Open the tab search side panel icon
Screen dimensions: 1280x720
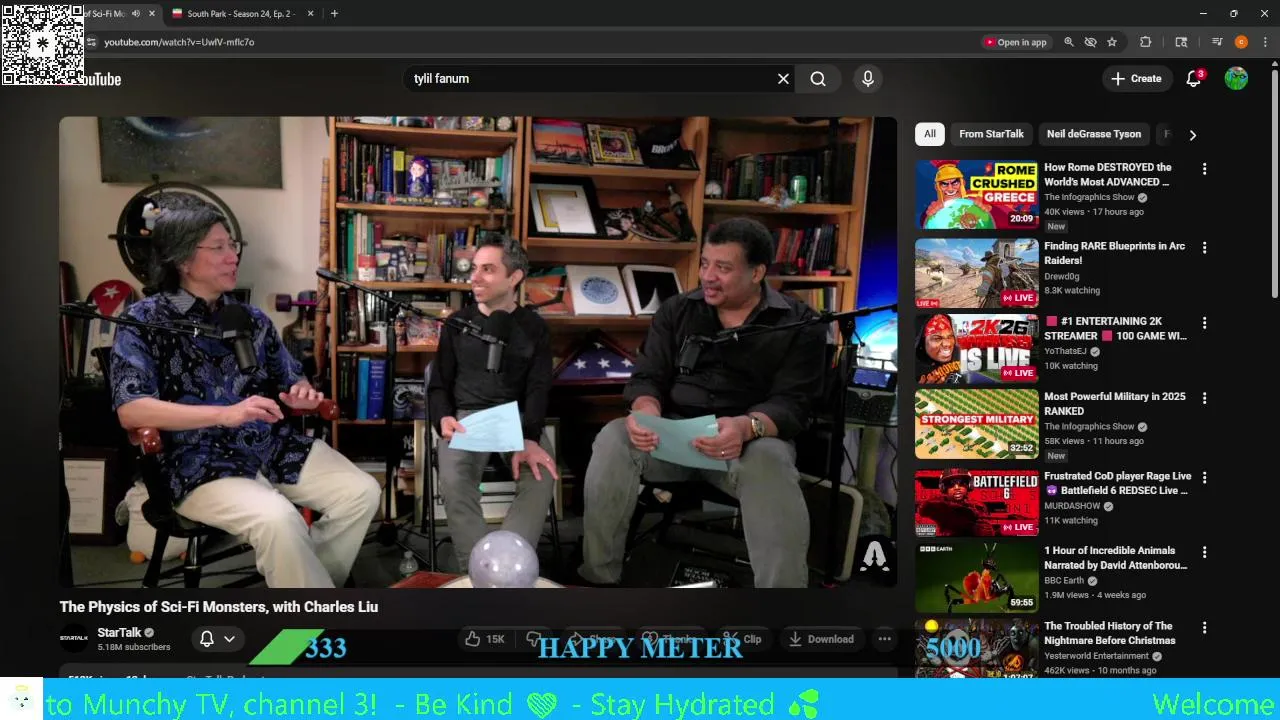coord(1181,42)
